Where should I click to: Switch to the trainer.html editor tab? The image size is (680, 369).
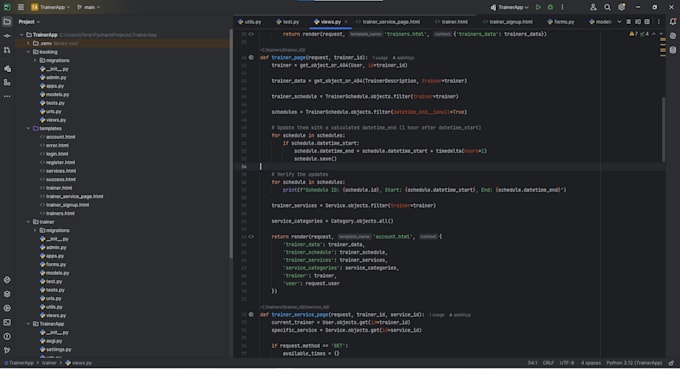coord(451,22)
